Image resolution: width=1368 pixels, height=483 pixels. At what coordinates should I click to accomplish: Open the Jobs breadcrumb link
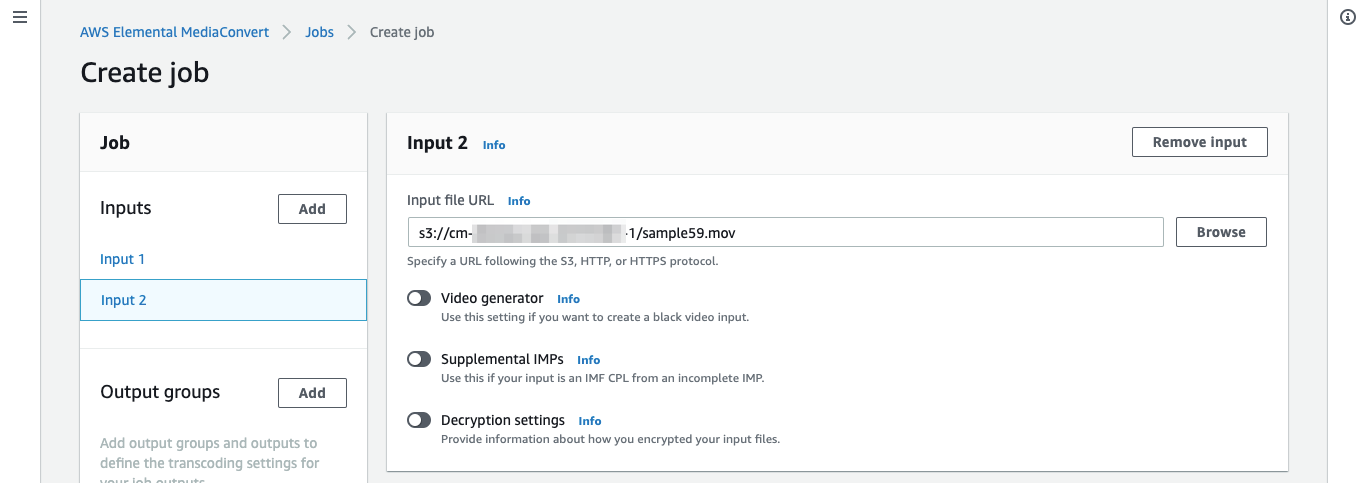[319, 32]
